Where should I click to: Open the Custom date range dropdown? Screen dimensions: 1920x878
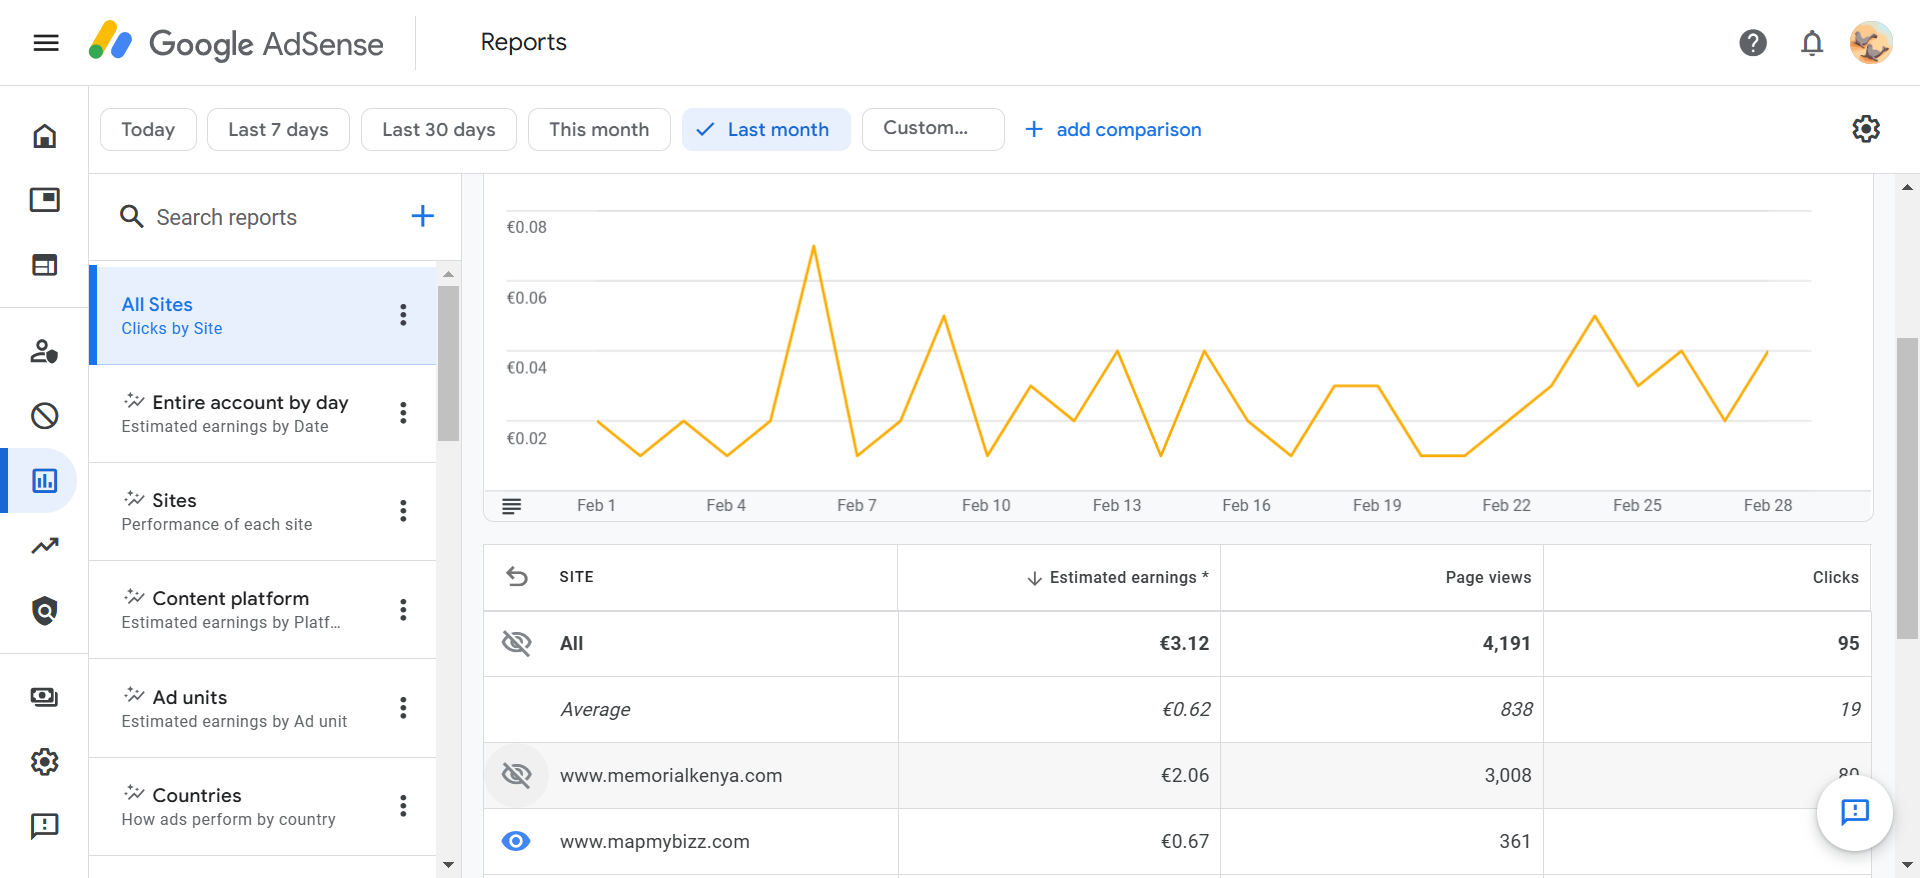[933, 129]
